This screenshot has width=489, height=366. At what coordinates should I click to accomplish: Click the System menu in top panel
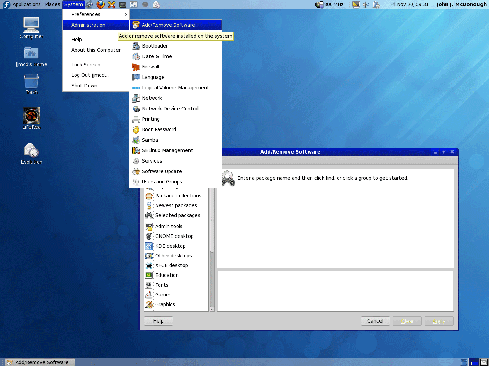point(73,4)
